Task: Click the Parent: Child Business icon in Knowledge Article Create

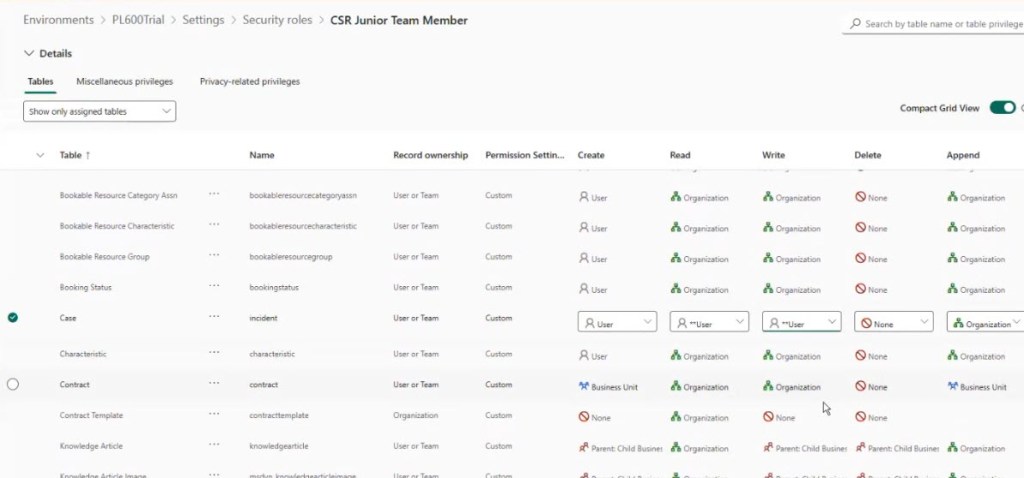Action: pyautogui.click(x=584, y=448)
